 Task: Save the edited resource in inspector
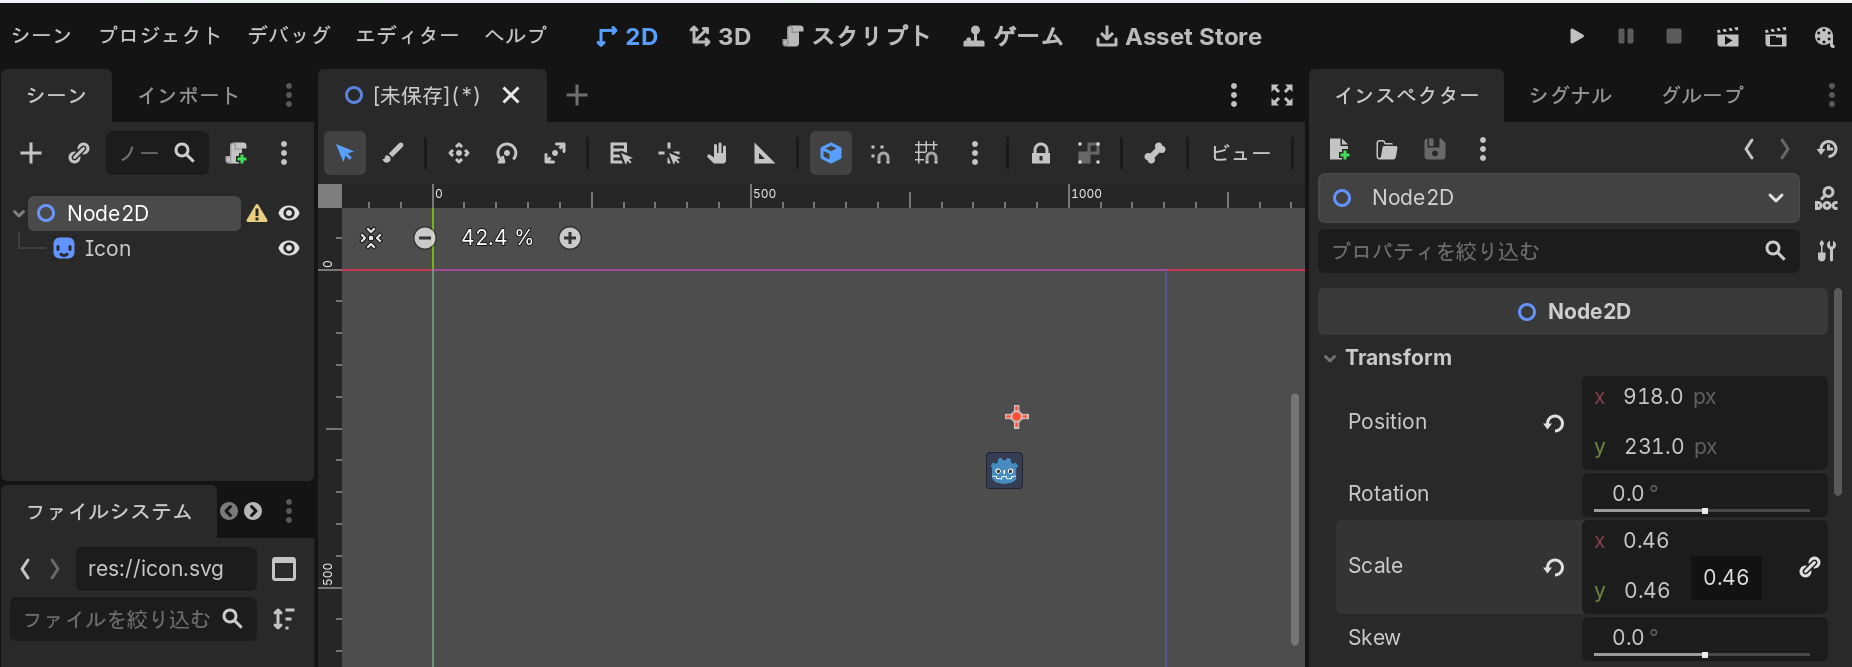click(x=1435, y=150)
